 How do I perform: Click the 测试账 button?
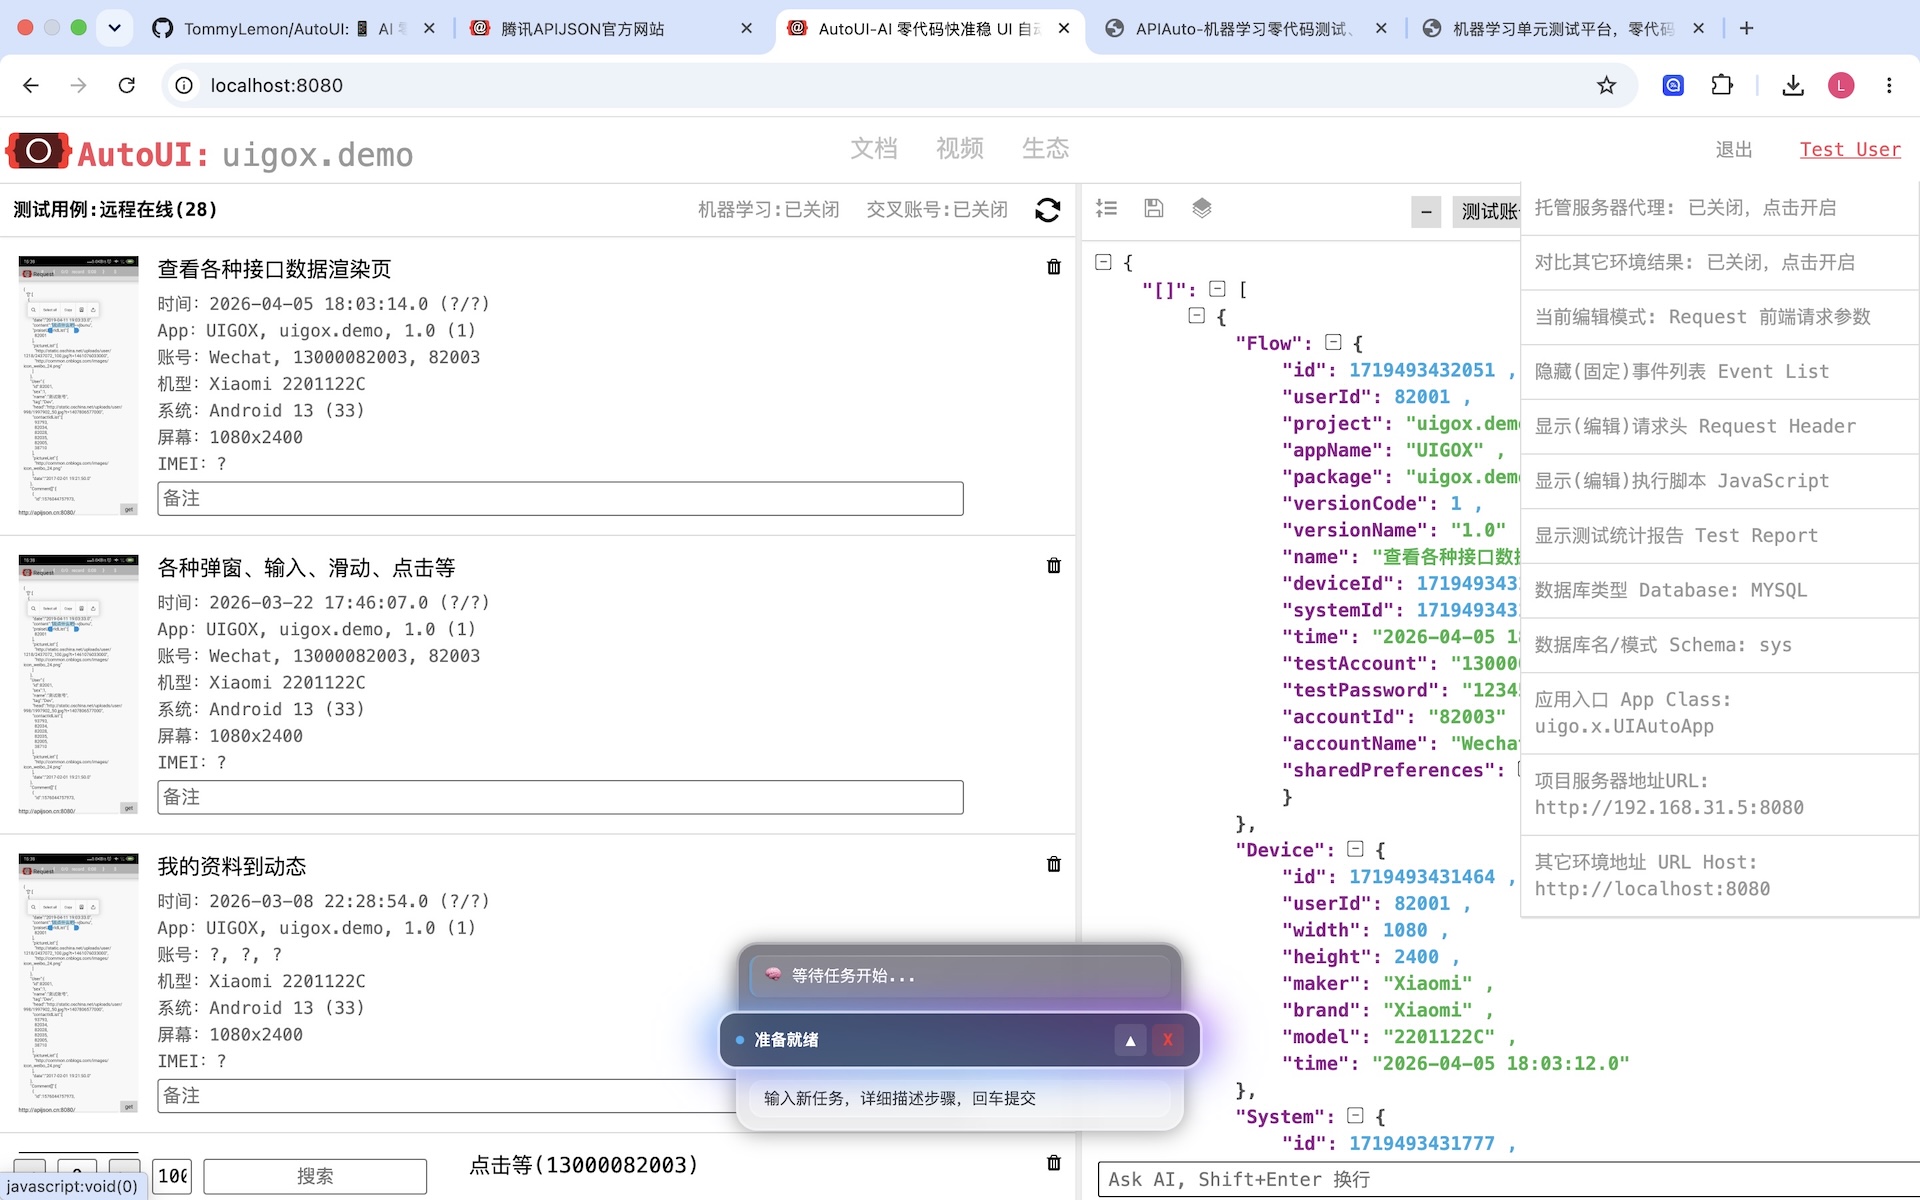coord(1487,211)
